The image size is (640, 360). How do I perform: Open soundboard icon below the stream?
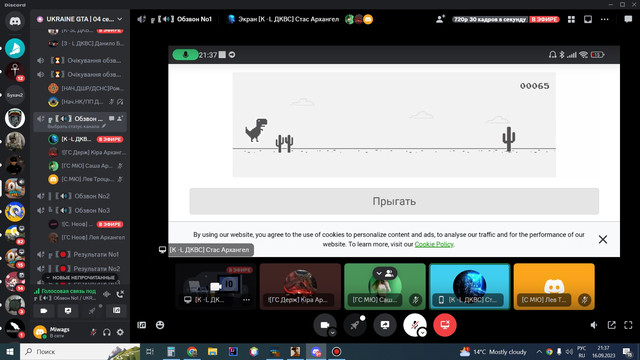point(142,325)
